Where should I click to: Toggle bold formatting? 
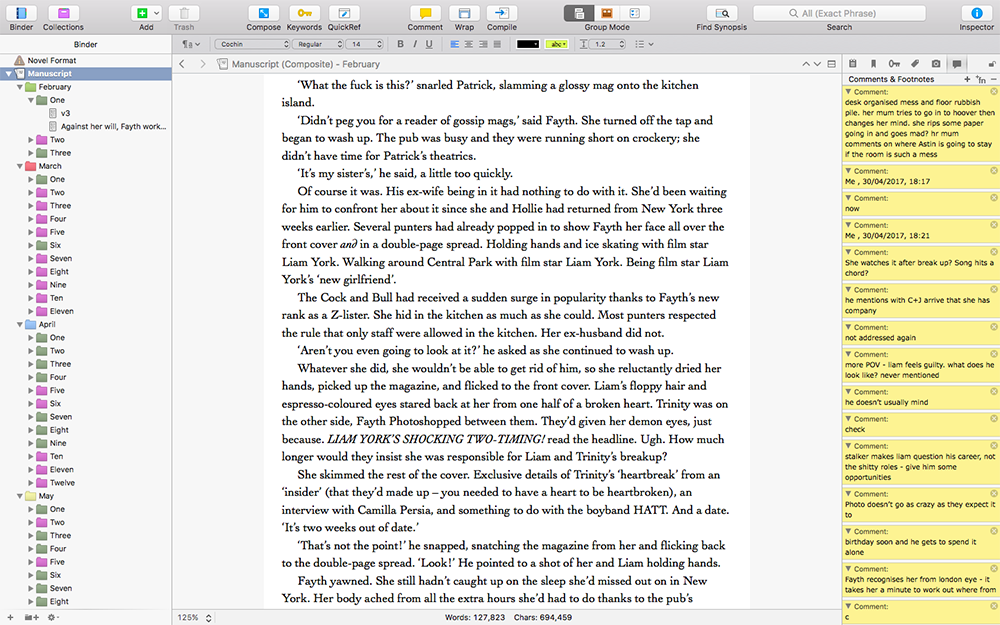coord(401,44)
